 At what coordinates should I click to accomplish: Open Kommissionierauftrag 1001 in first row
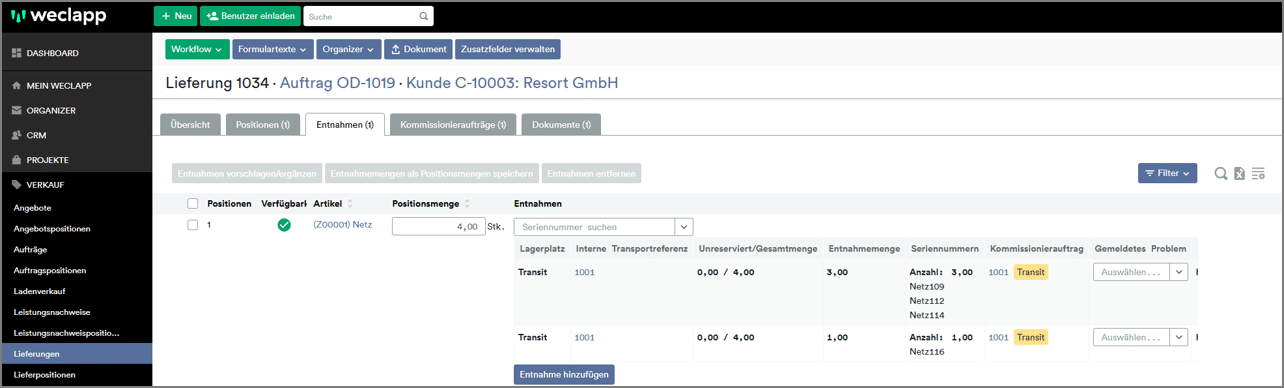(x=998, y=272)
